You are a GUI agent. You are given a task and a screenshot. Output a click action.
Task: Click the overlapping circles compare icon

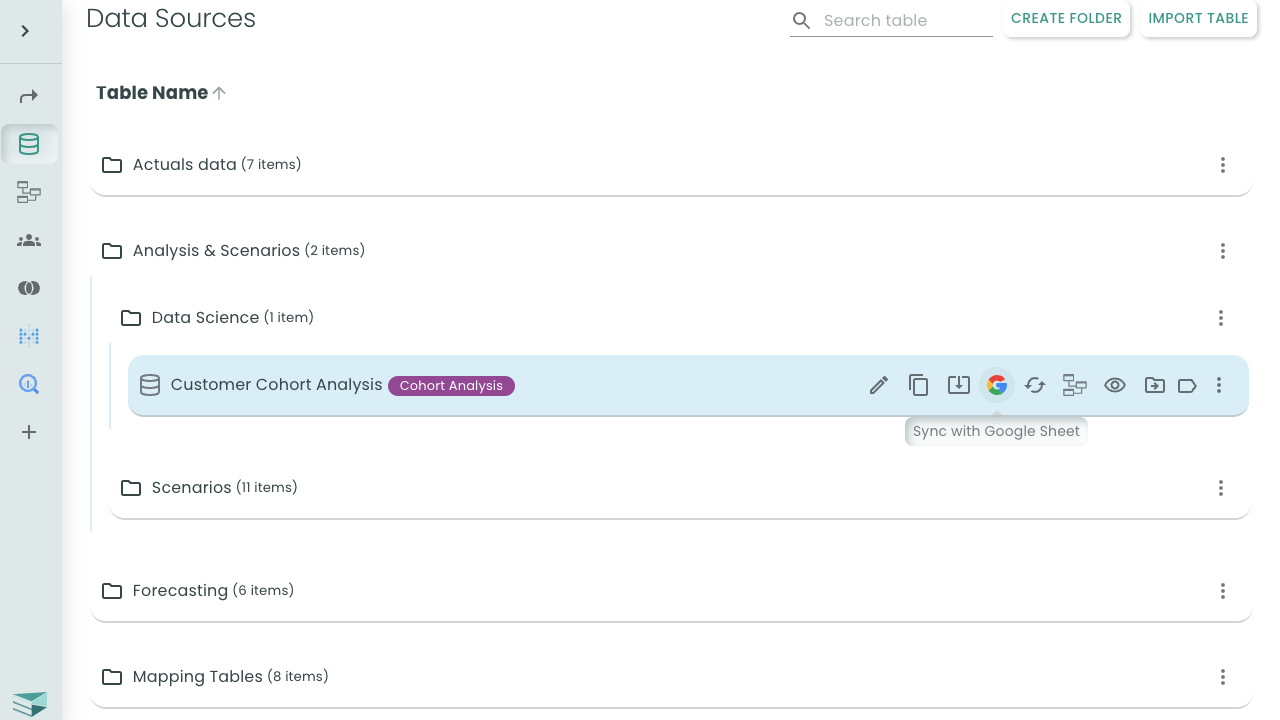click(x=29, y=288)
